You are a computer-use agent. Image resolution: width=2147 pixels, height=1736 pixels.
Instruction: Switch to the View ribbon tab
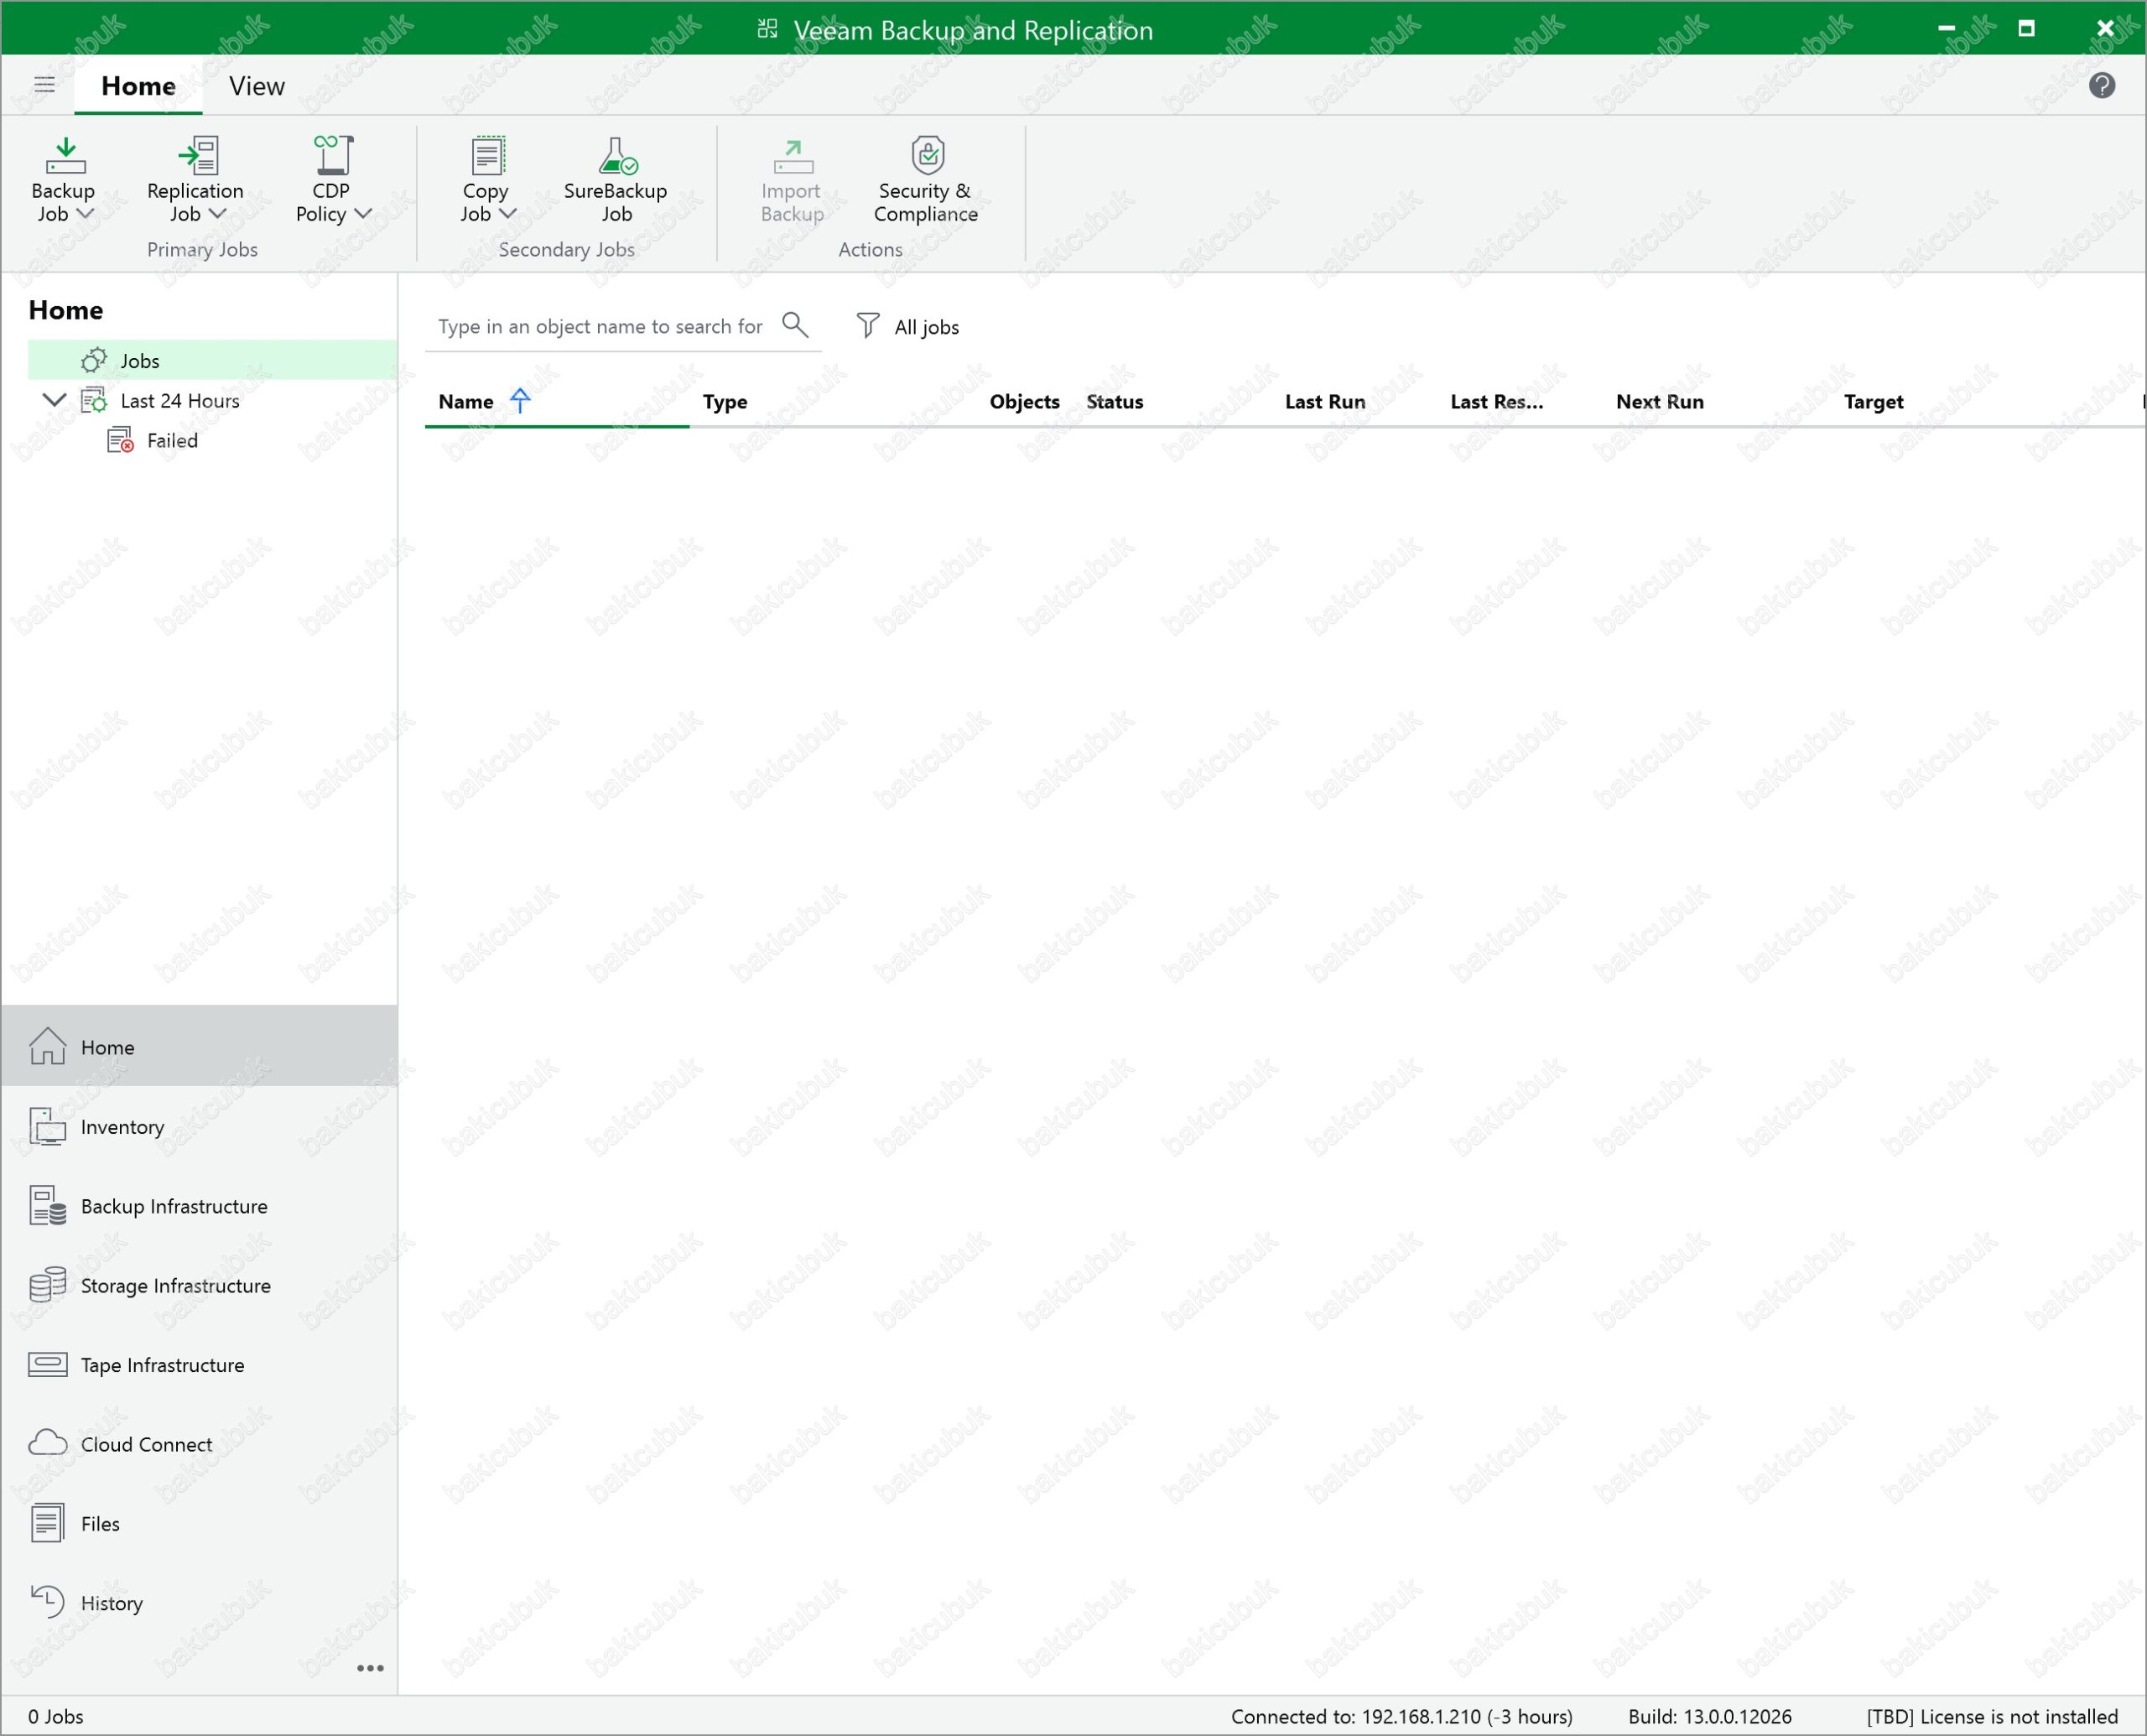pyautogui.click(x=257, y=86)
